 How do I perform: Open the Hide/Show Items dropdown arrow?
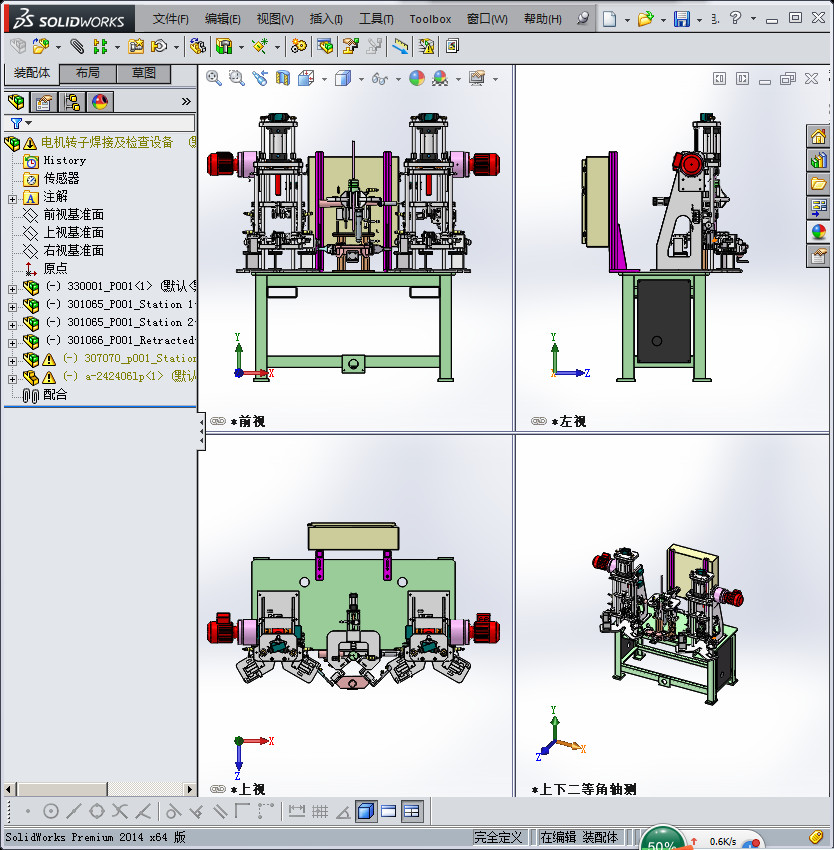(398, 80)
